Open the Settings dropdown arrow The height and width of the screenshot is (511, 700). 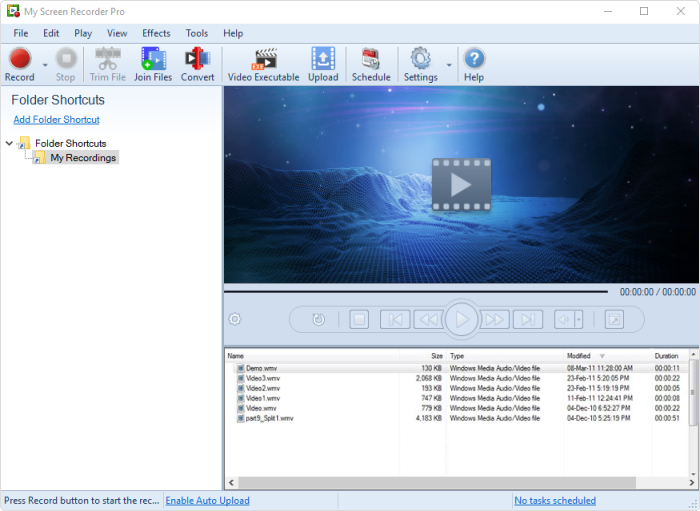[448, 66]
